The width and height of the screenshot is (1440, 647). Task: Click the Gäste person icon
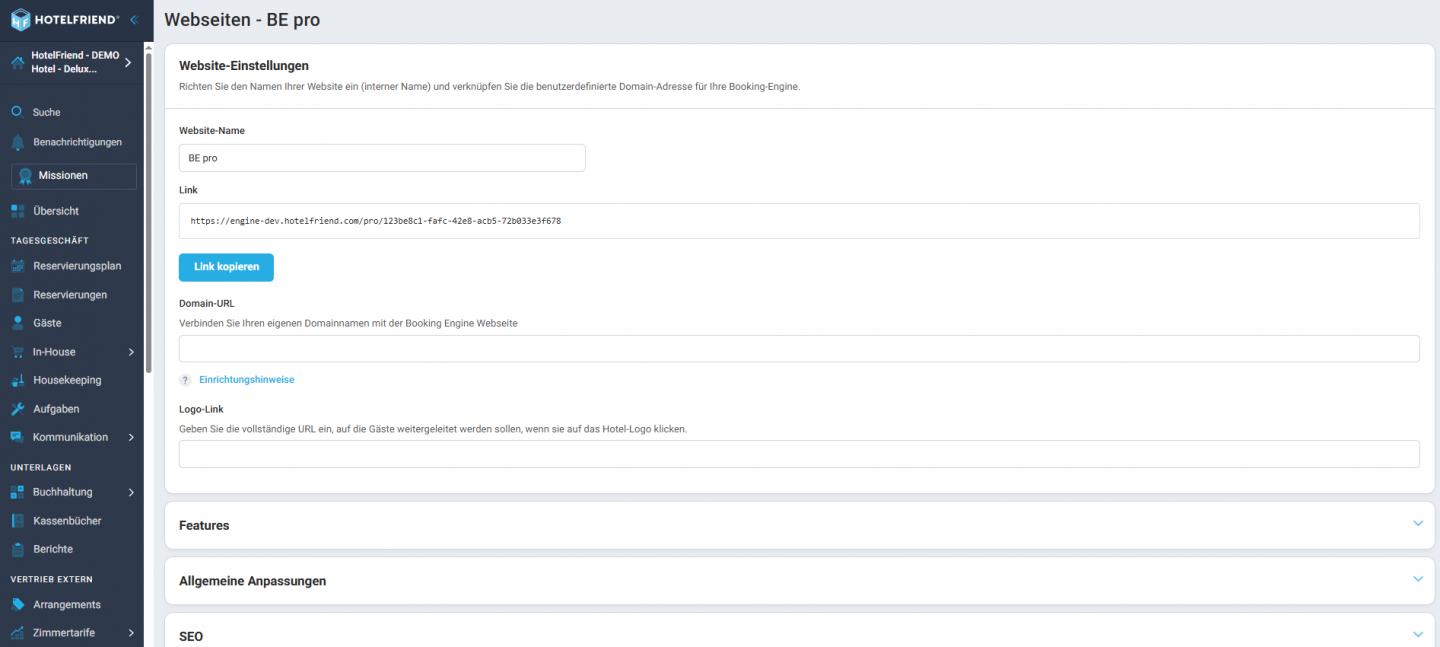click(x=17, y=323)
